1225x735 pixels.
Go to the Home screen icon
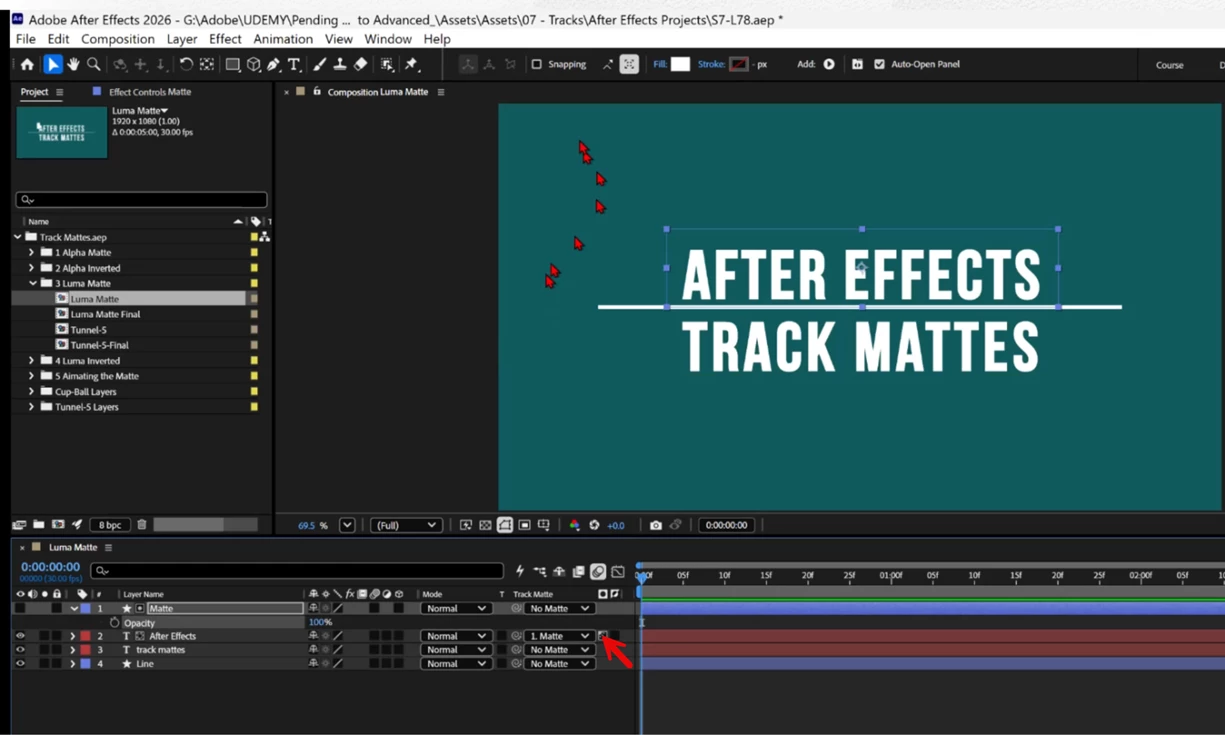27,64
